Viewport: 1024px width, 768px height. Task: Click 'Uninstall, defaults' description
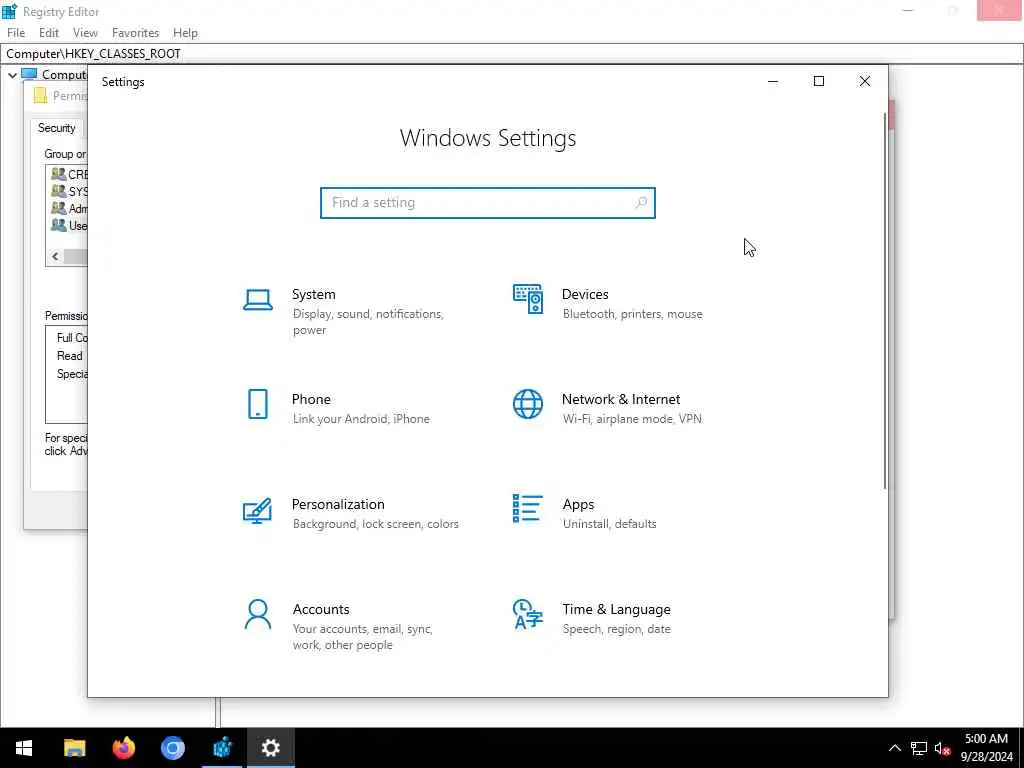[x=609, y=524]
